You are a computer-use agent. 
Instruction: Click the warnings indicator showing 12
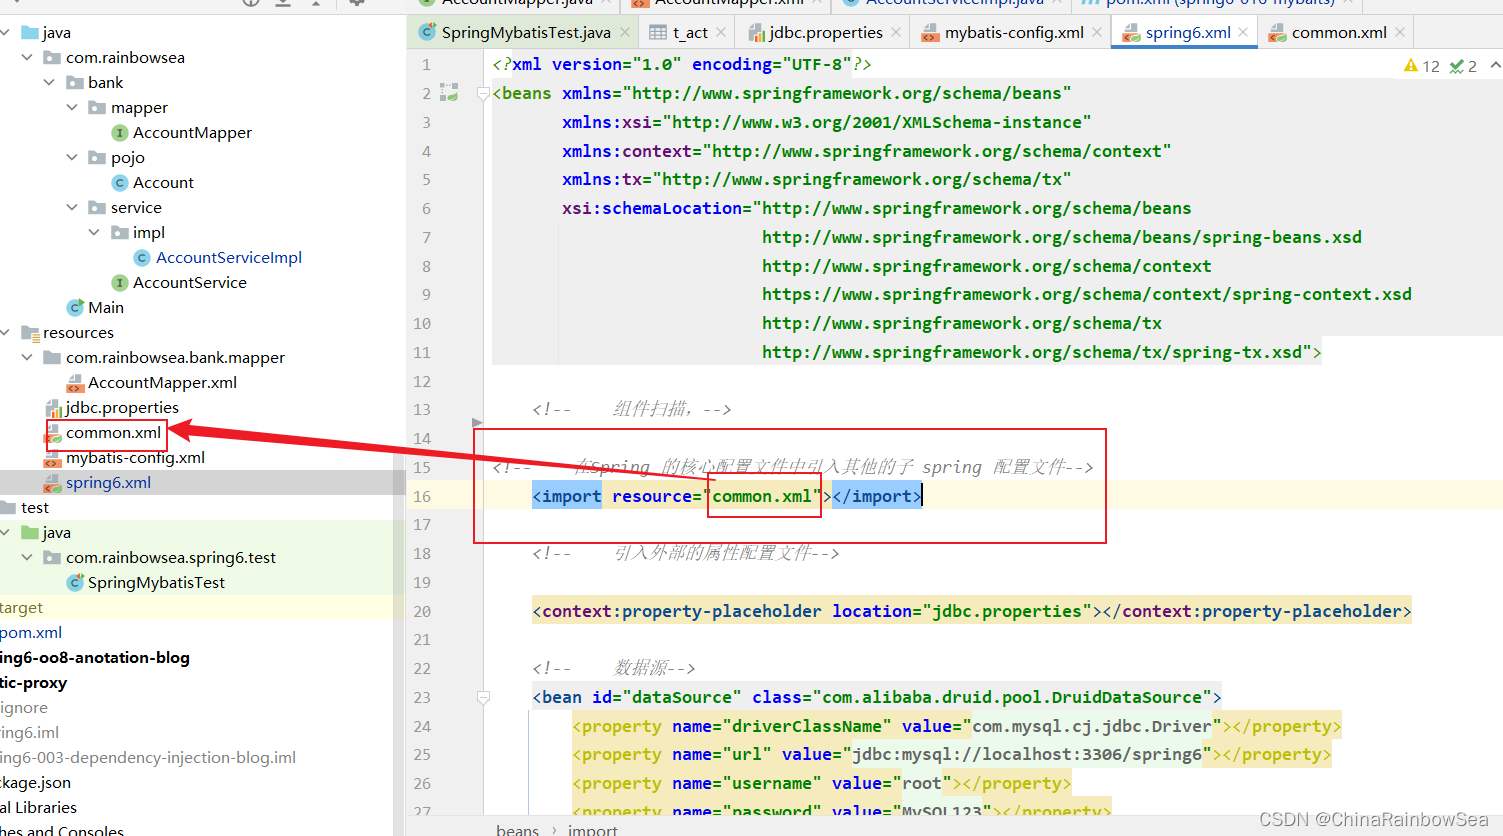1422,66
